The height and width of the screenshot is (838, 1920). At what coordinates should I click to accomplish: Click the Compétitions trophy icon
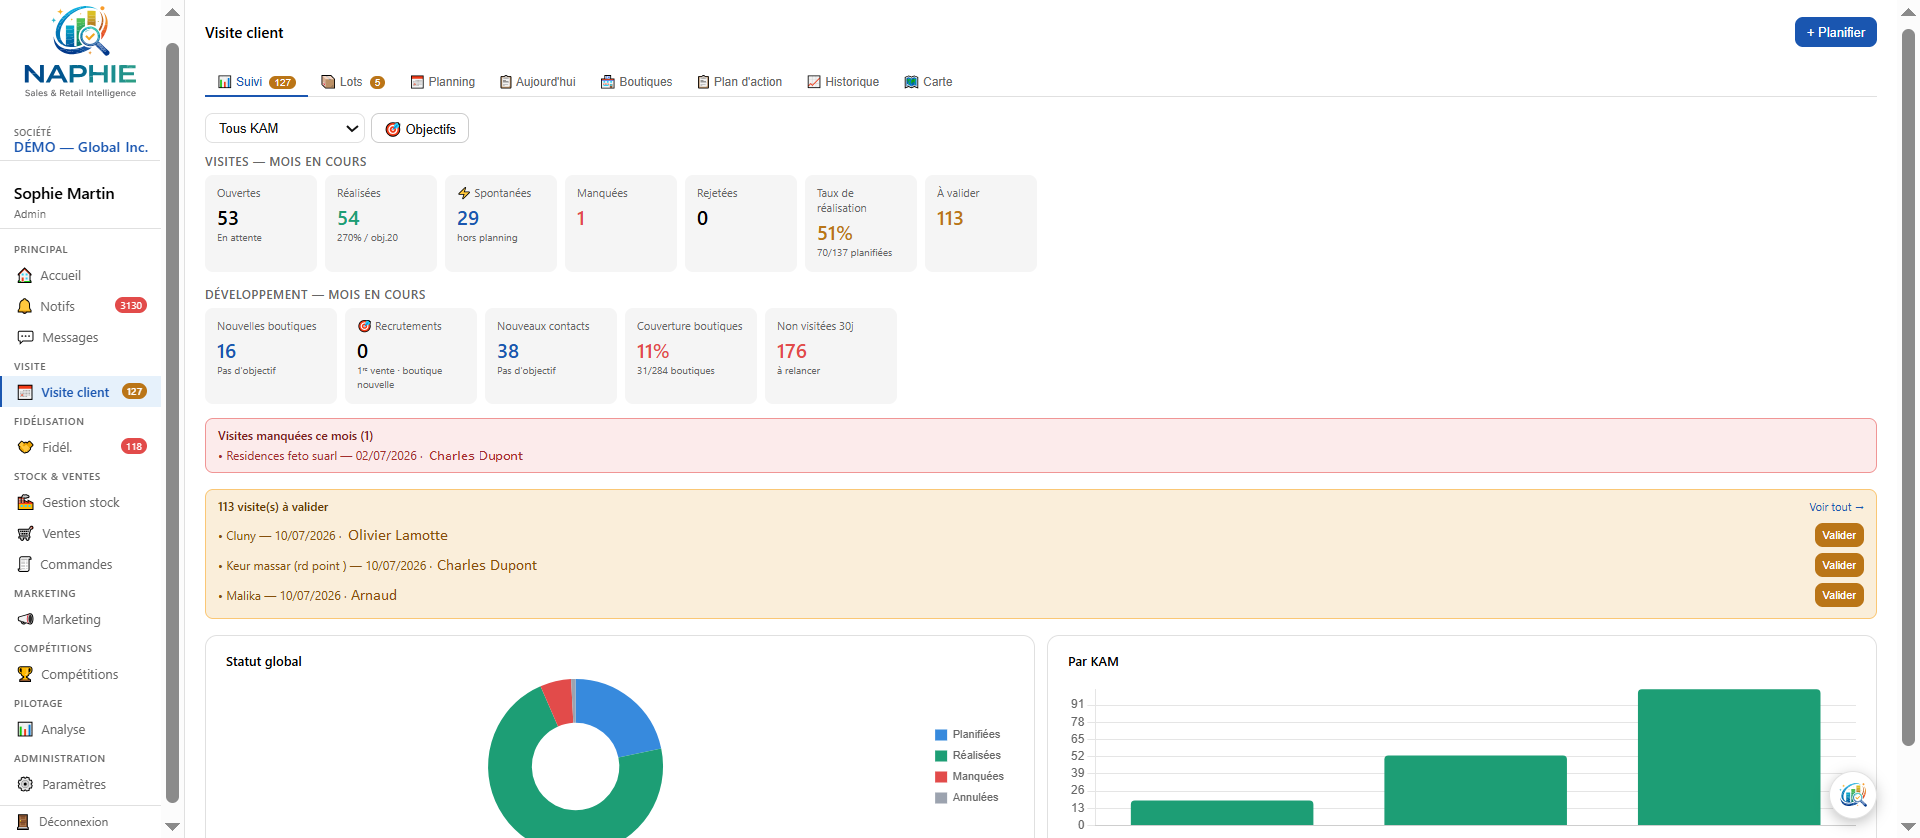25,674
